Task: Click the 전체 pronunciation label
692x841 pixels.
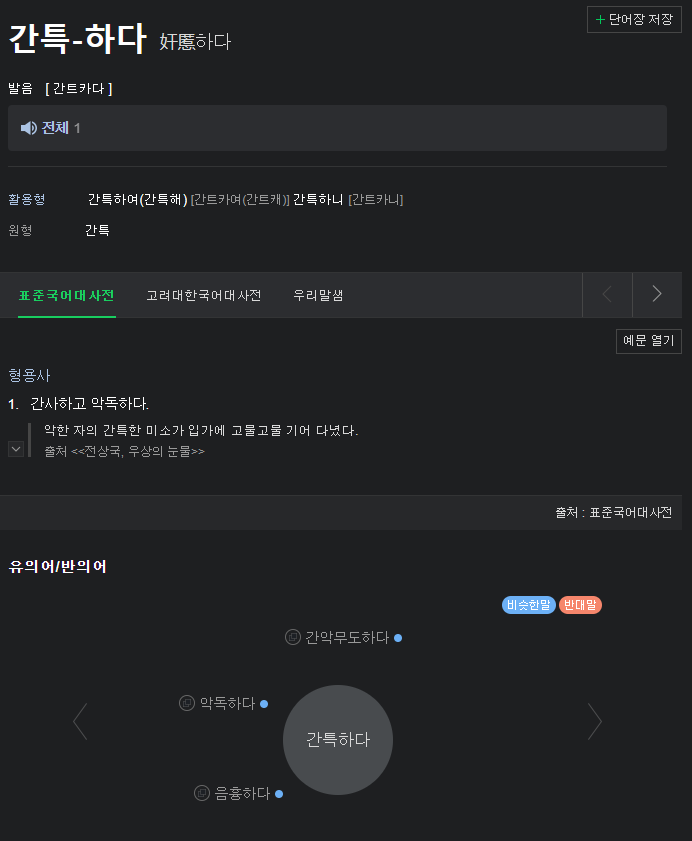Action: click(55, 128)
